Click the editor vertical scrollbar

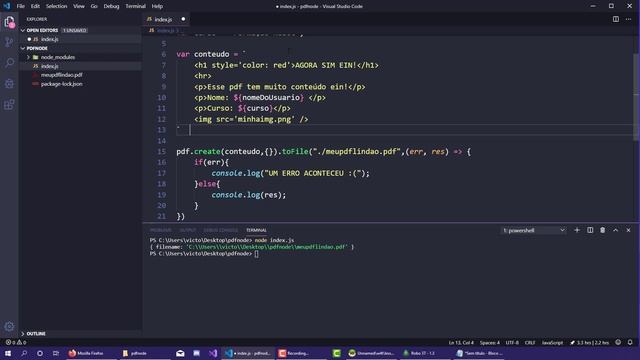636,97
